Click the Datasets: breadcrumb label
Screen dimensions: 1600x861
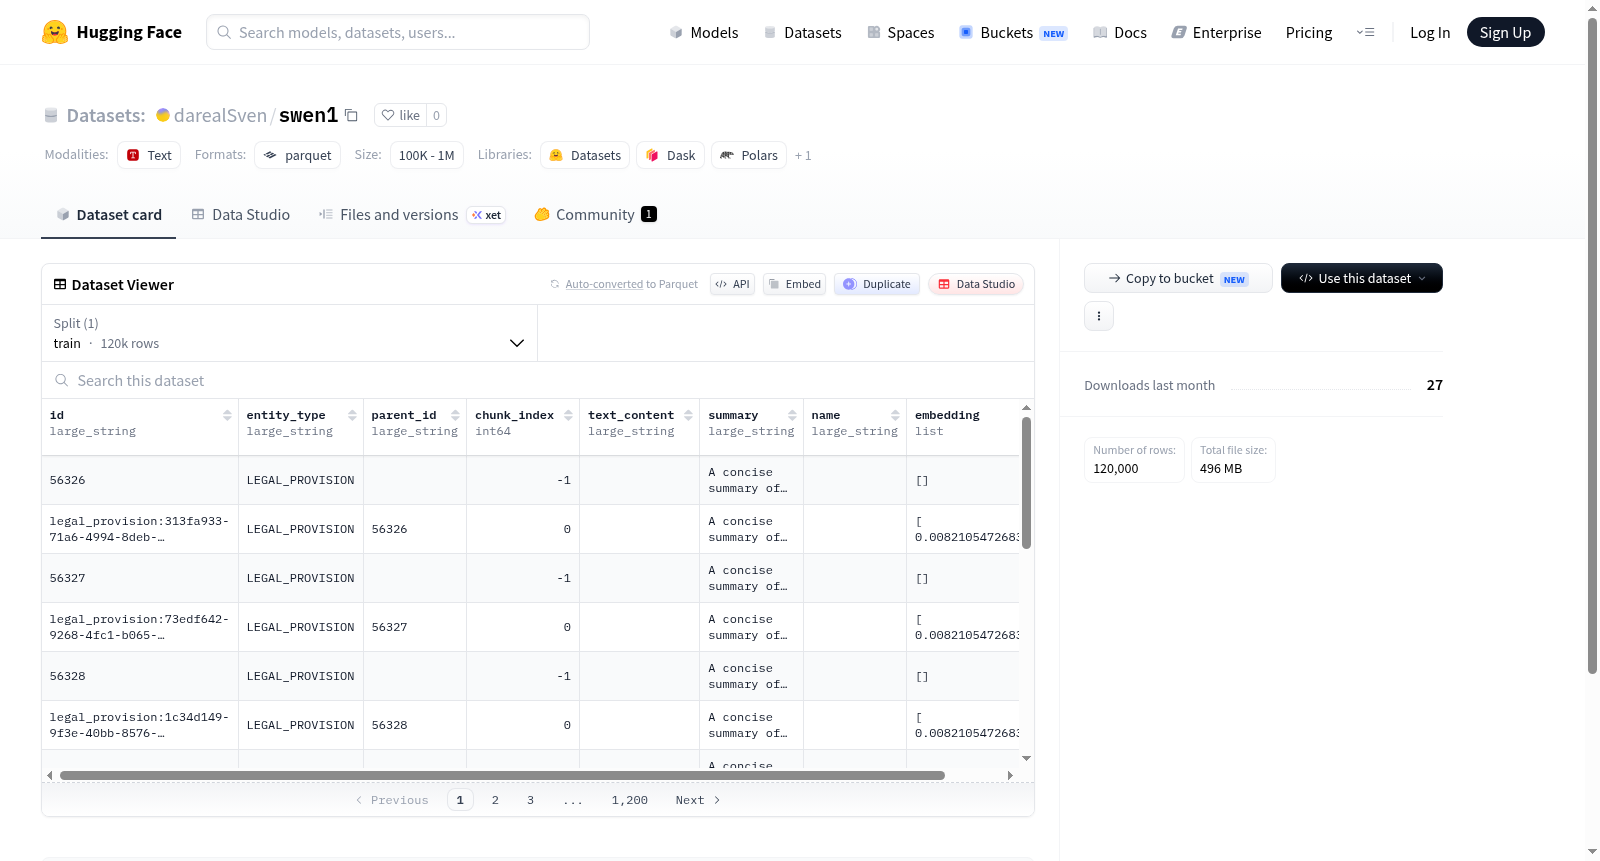105,115
